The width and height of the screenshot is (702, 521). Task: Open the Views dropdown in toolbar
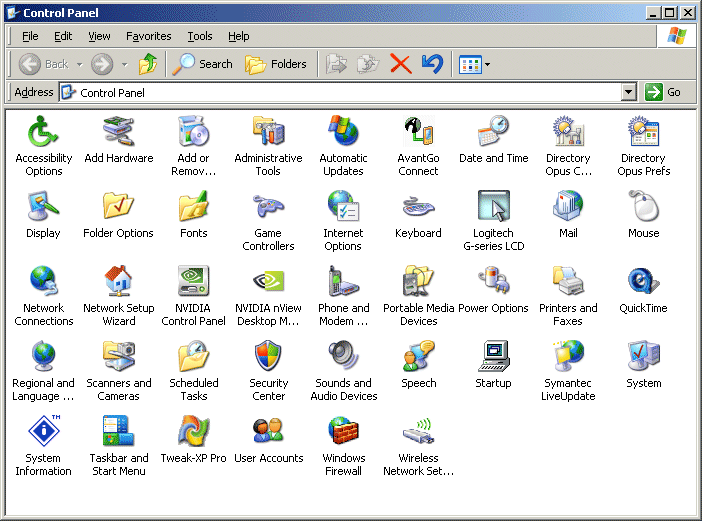487,65
